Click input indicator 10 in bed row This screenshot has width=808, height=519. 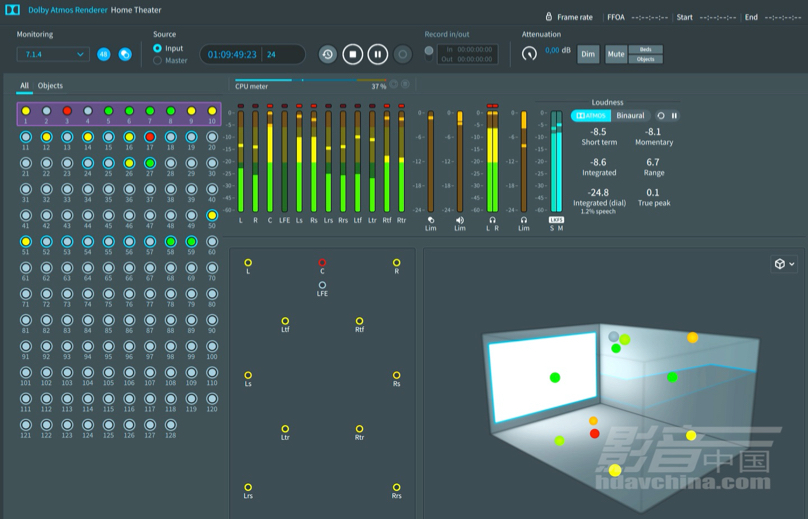pos(212,111)
